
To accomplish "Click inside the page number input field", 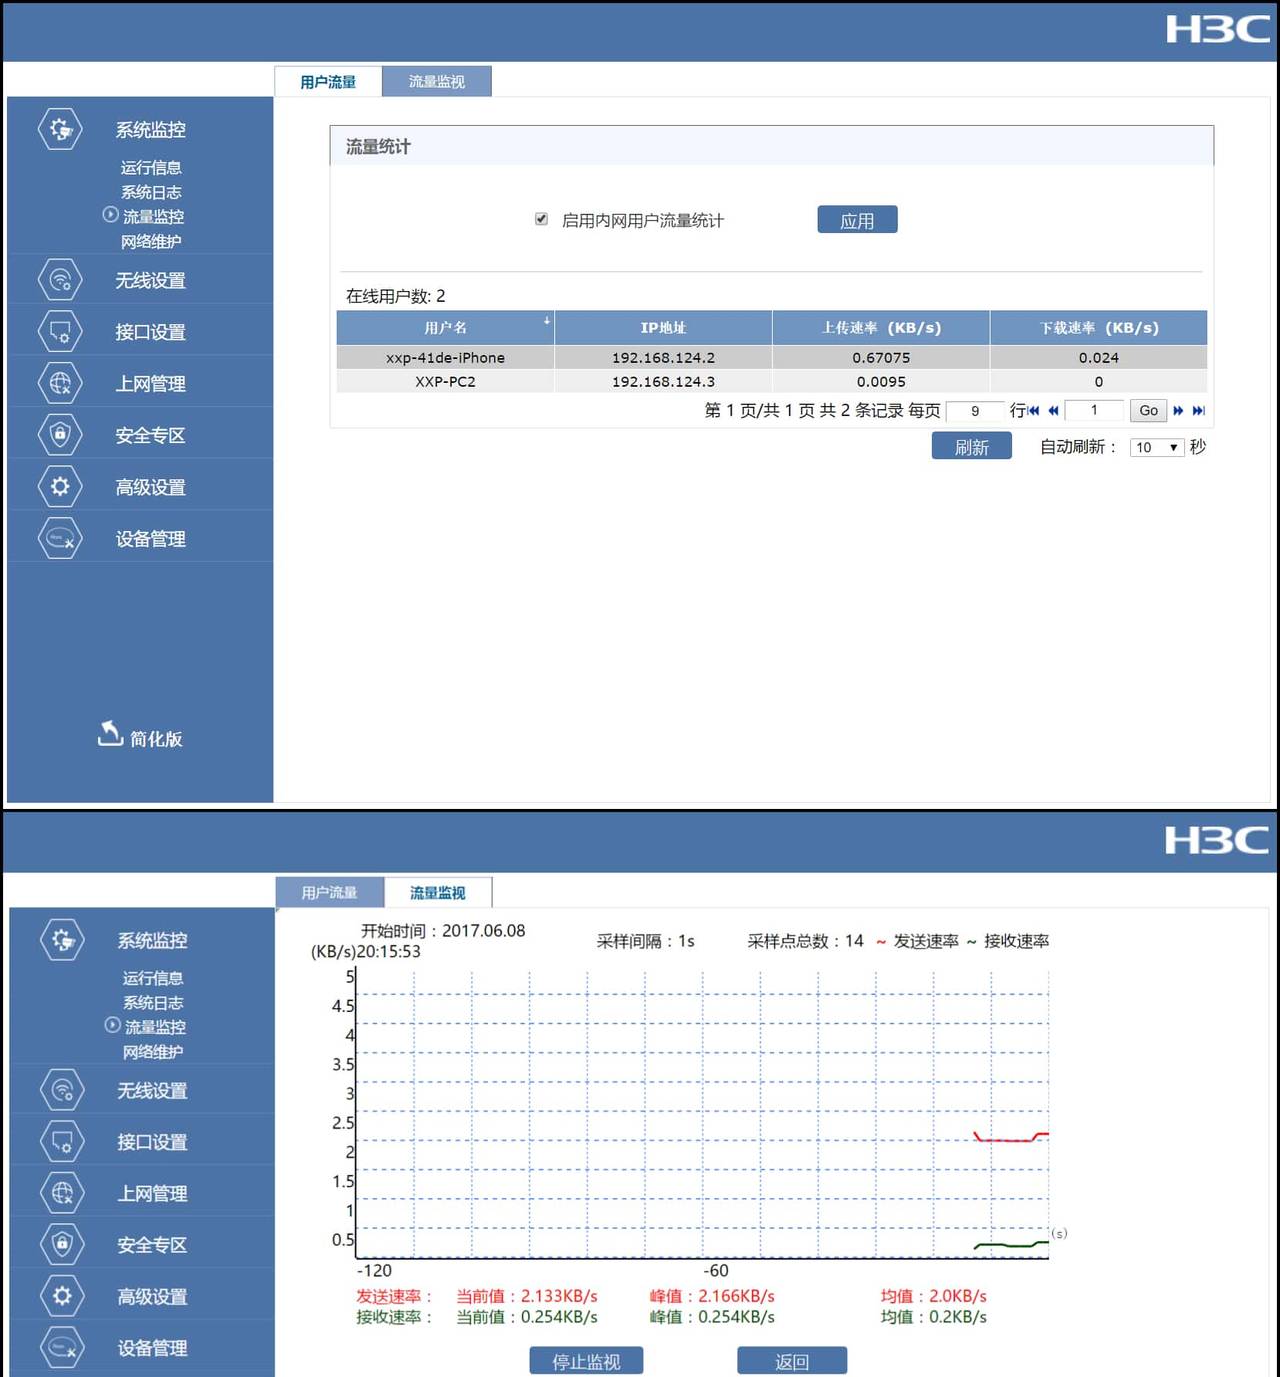I will pos(1094,410).
